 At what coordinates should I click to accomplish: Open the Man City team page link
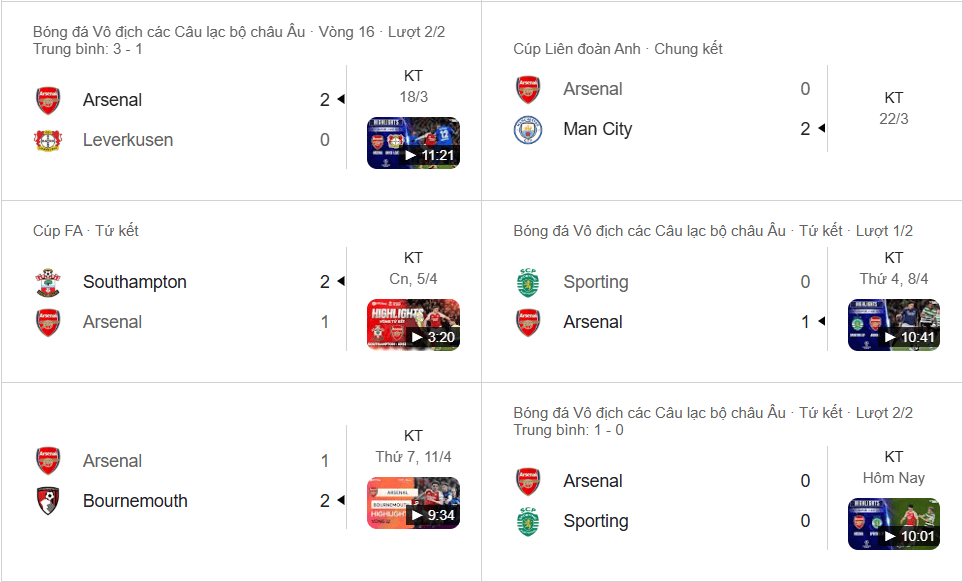[596, 129]
